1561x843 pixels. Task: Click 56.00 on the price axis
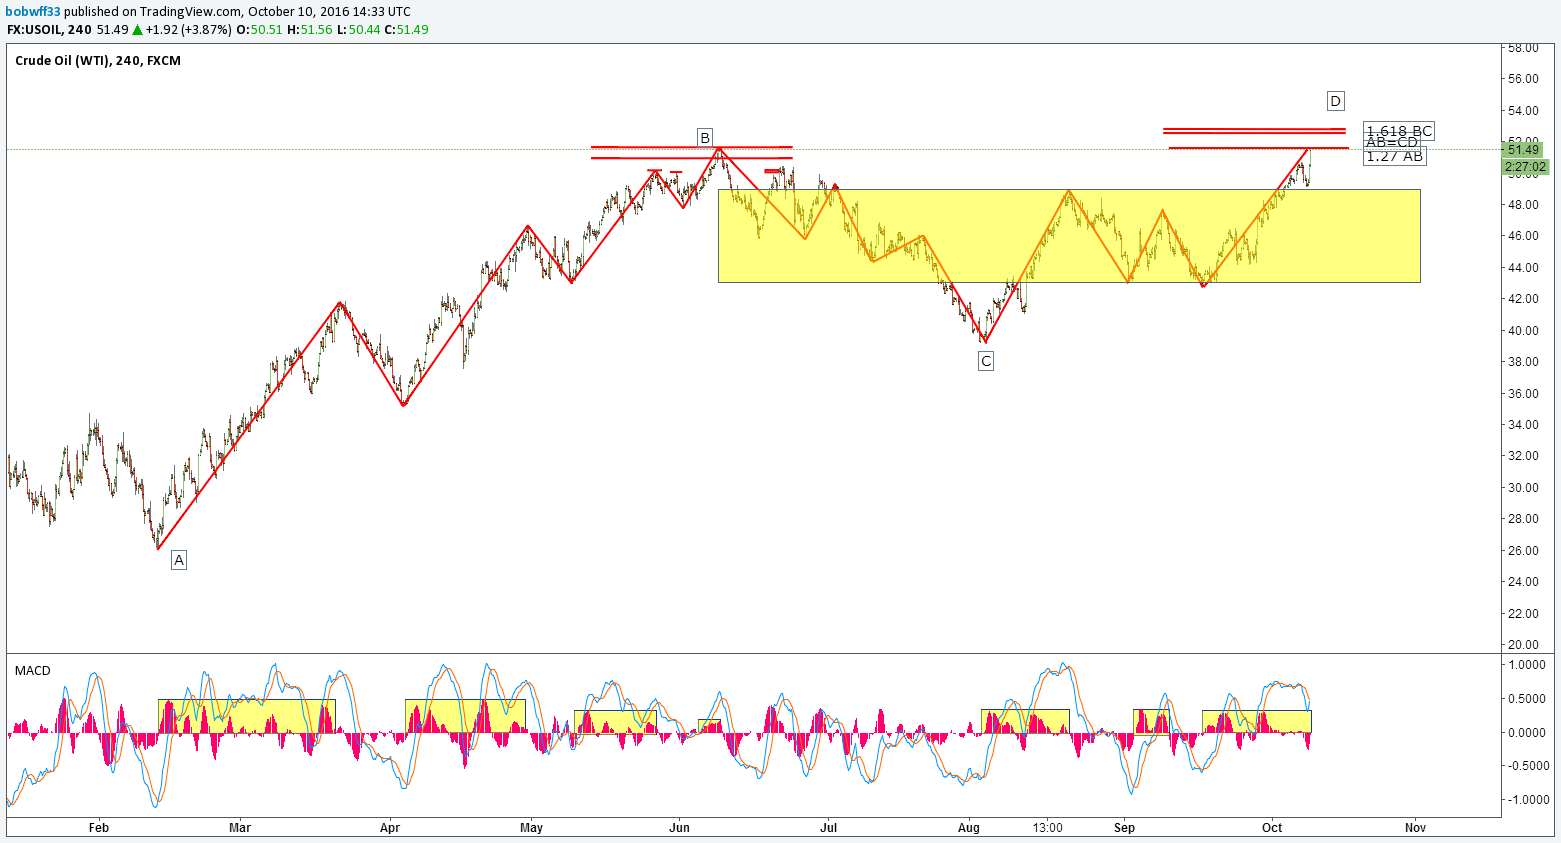tap(1523, 79)
